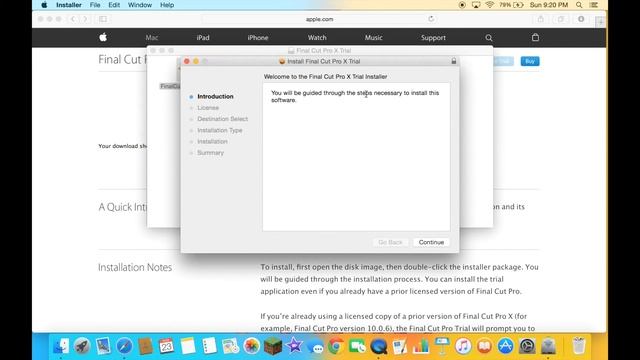Click the lock icon in the installer title bar

(x=453, y=61)
